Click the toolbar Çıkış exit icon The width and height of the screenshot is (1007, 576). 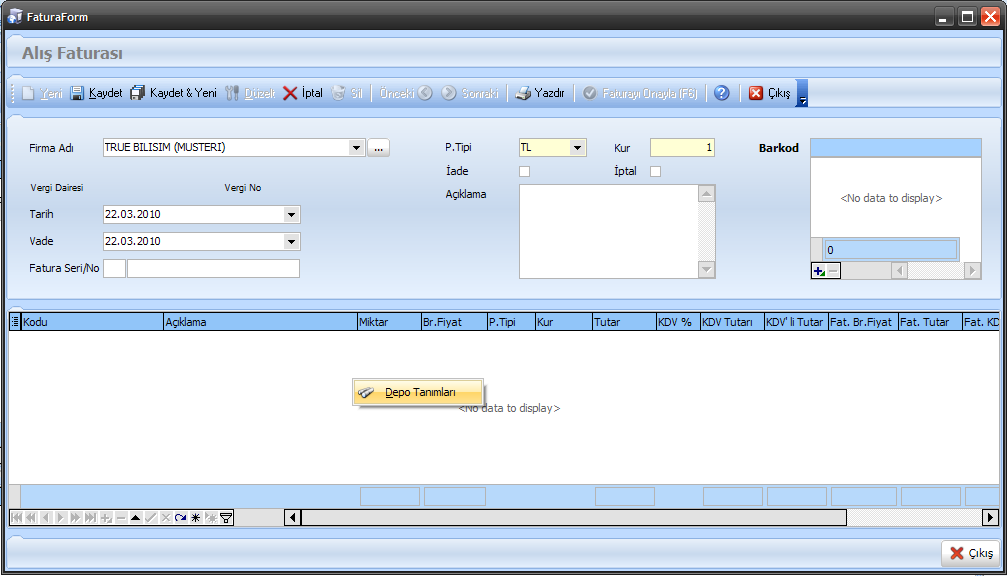tap(756, 93)
